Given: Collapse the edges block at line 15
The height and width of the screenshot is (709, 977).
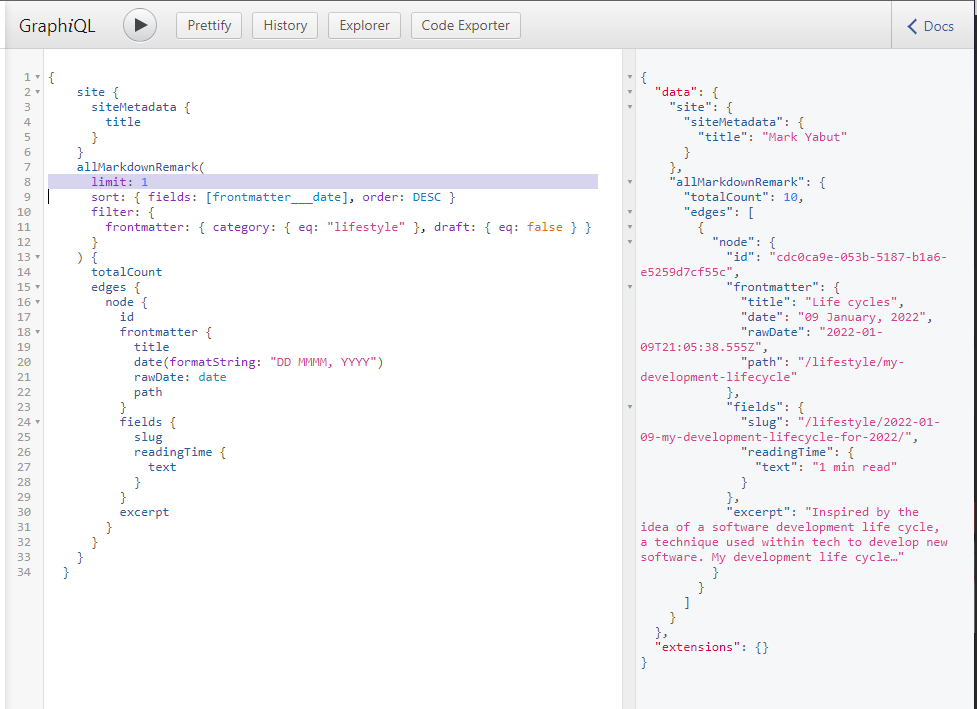Looking at the screenshot, I should (37, 287).
